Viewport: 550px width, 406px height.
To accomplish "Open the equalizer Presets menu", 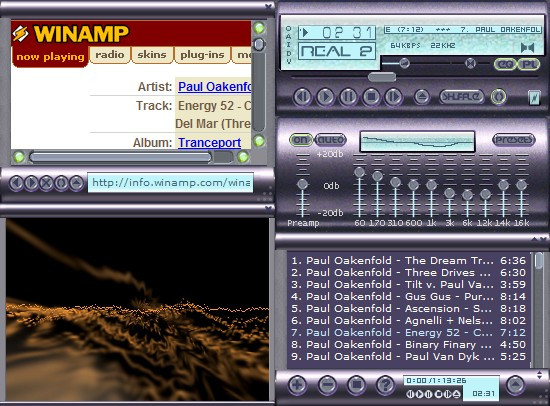I will [514, 140].
